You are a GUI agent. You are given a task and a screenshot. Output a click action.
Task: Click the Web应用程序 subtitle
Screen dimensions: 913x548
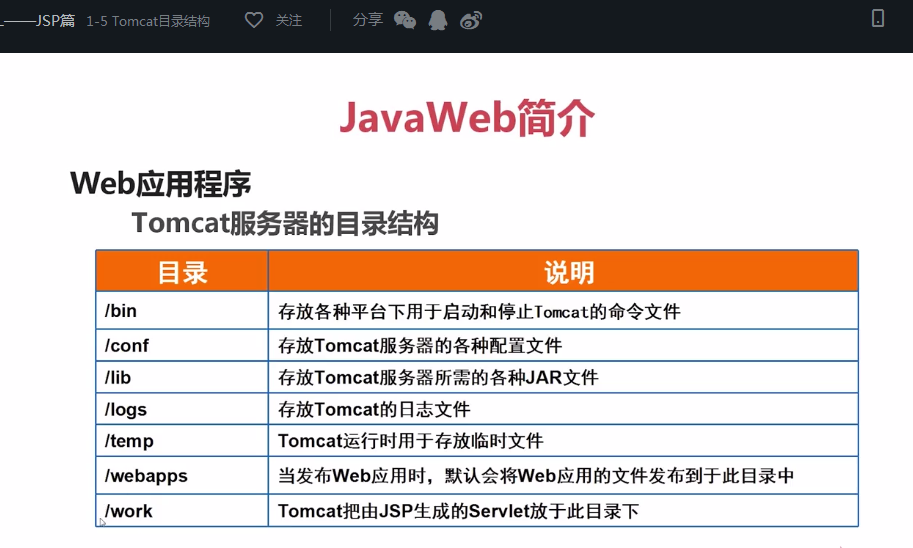click(x=161, y=184)
